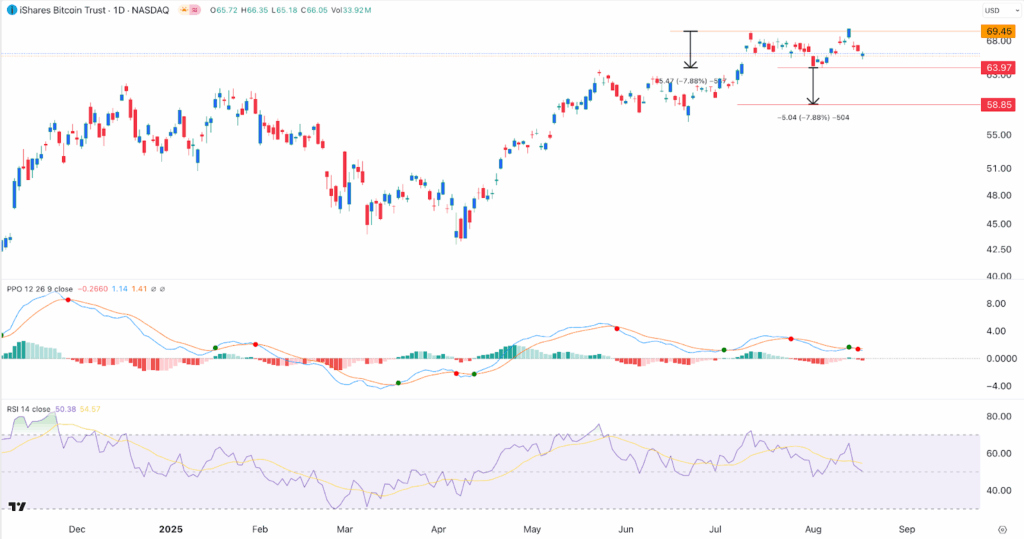This screenshot has width=1024, height=539.
Task: Click the PPO signal value 1.41
Action: (x=139, y=289)
